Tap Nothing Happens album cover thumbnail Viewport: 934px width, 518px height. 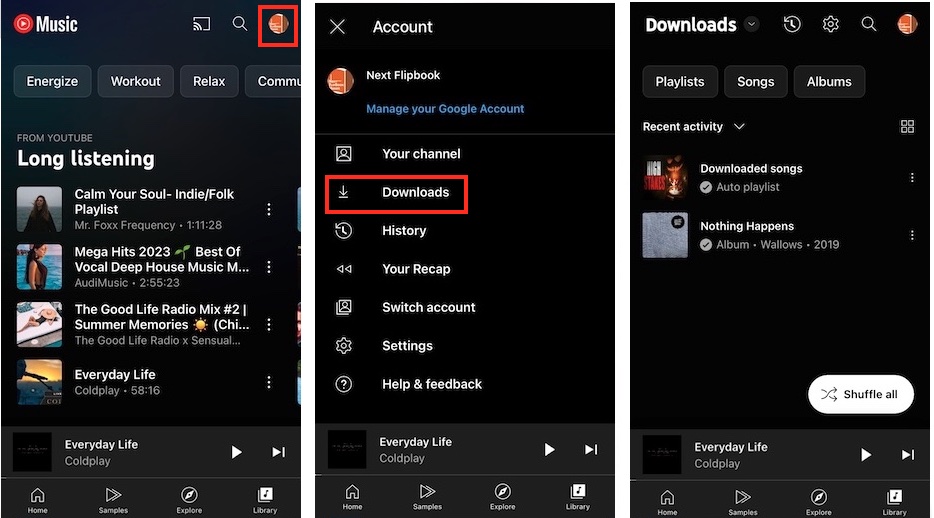coord(665,235)
